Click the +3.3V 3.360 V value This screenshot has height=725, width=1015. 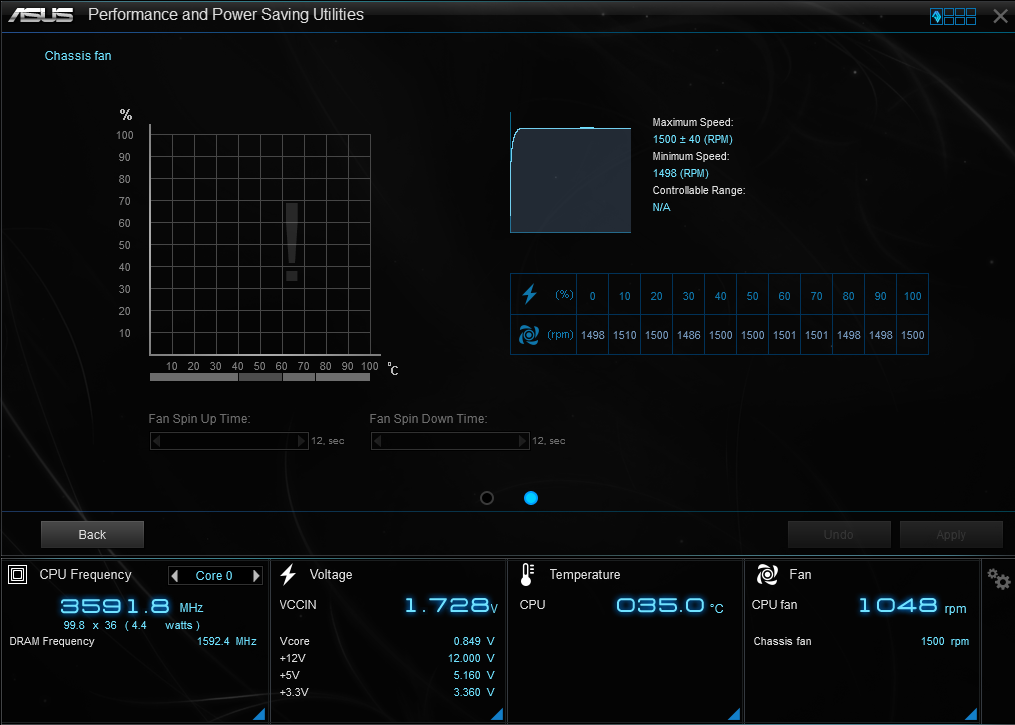(474, 692)
